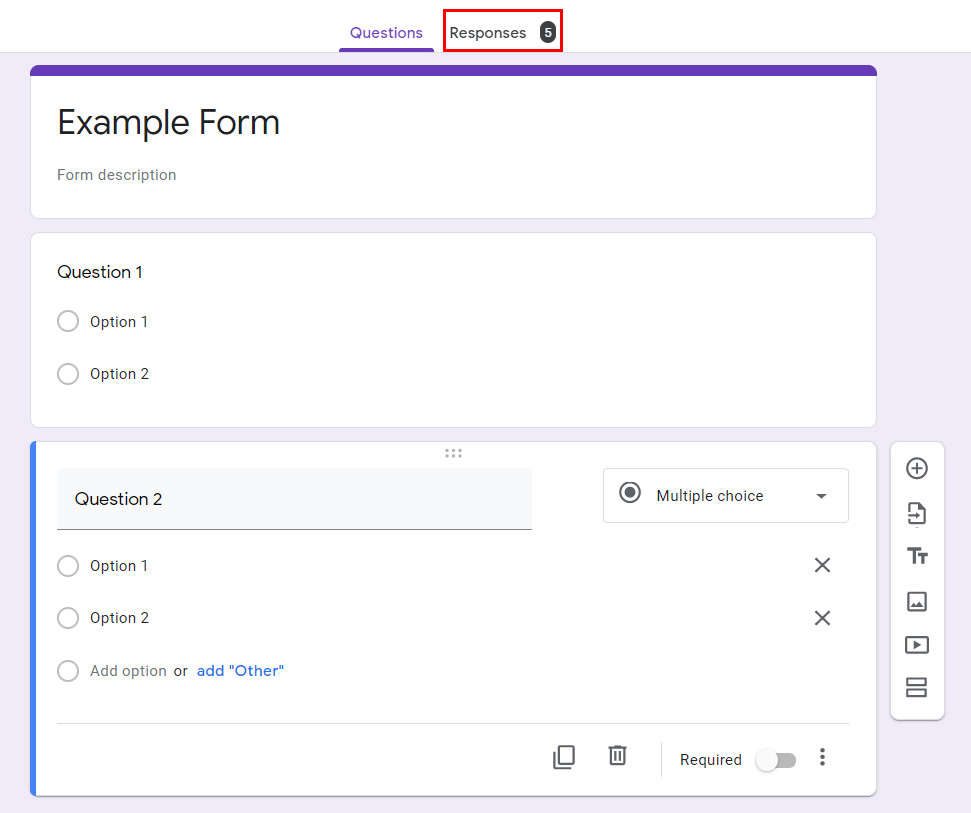Click the Add section icon
The image size is (971, 813).
pyautogui.click(x=917, y=687)
